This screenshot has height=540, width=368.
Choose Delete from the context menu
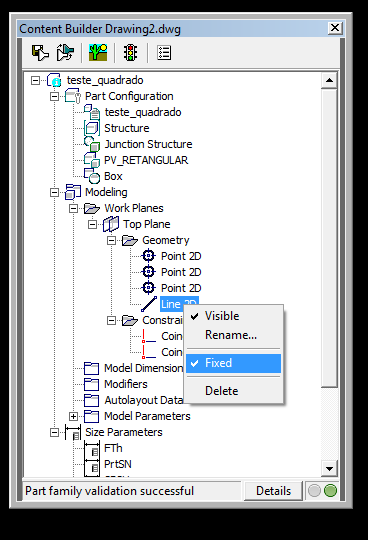tap(222, 391)
